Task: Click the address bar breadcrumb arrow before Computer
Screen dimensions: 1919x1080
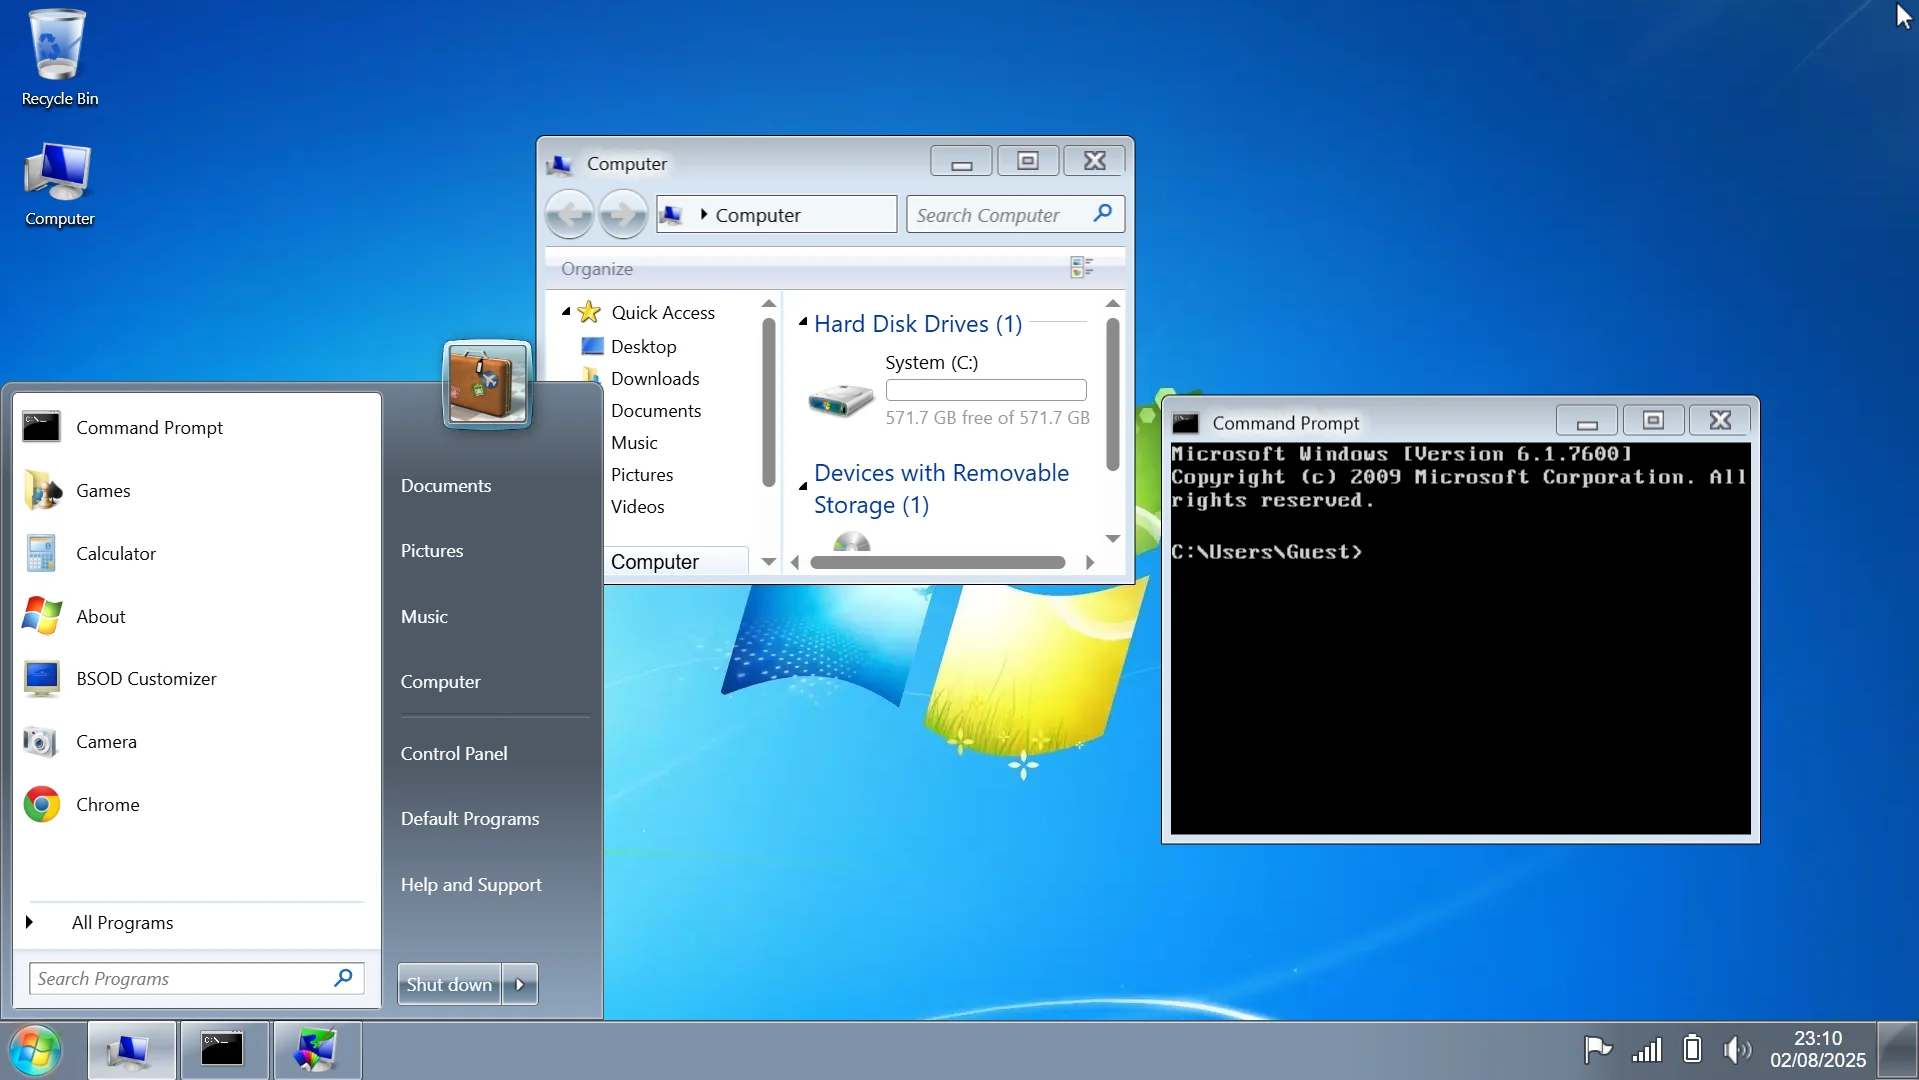Action: point(704,214)
